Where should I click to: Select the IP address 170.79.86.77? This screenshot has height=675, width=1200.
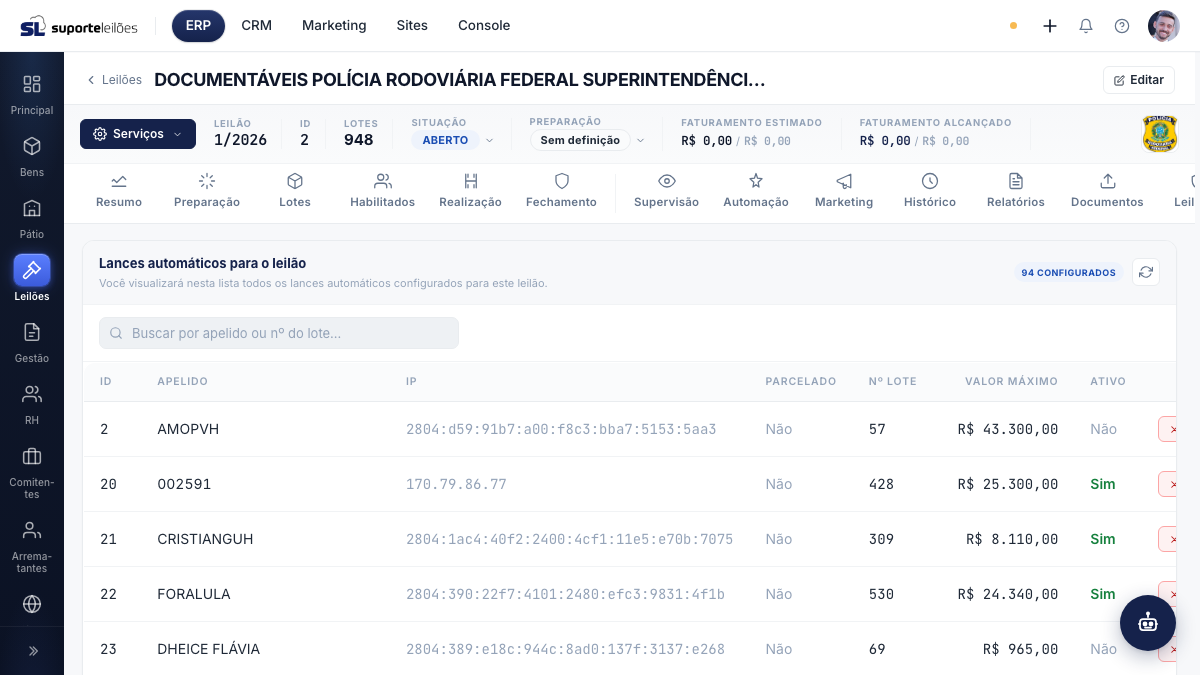tap(456, 484)
